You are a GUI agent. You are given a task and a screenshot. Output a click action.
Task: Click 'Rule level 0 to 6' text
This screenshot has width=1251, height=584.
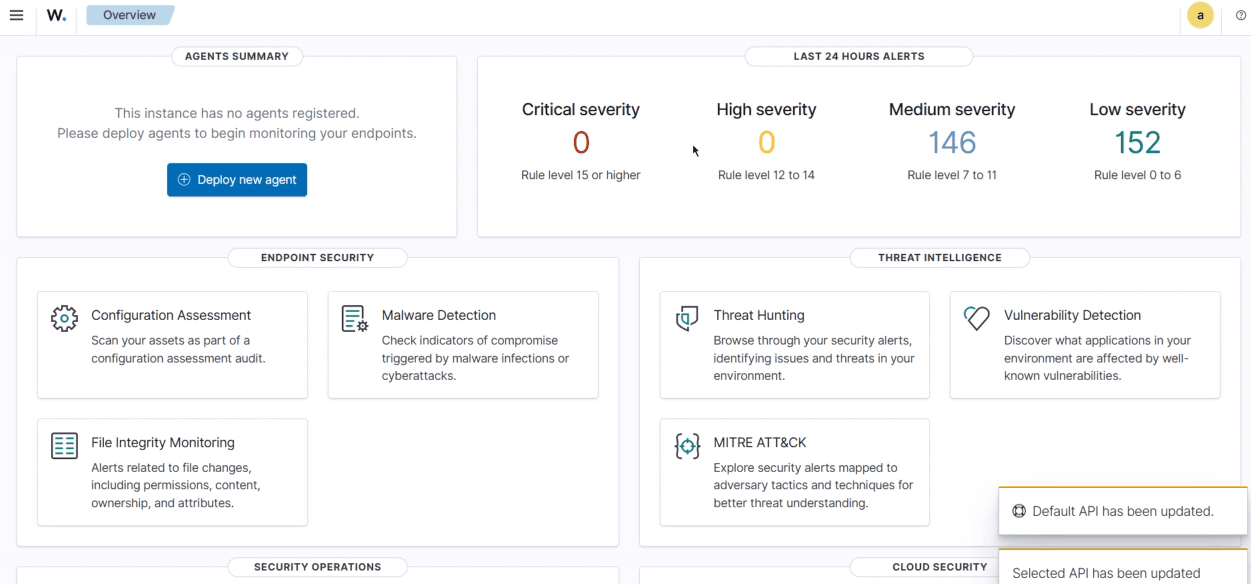[x=1138, y=175]
